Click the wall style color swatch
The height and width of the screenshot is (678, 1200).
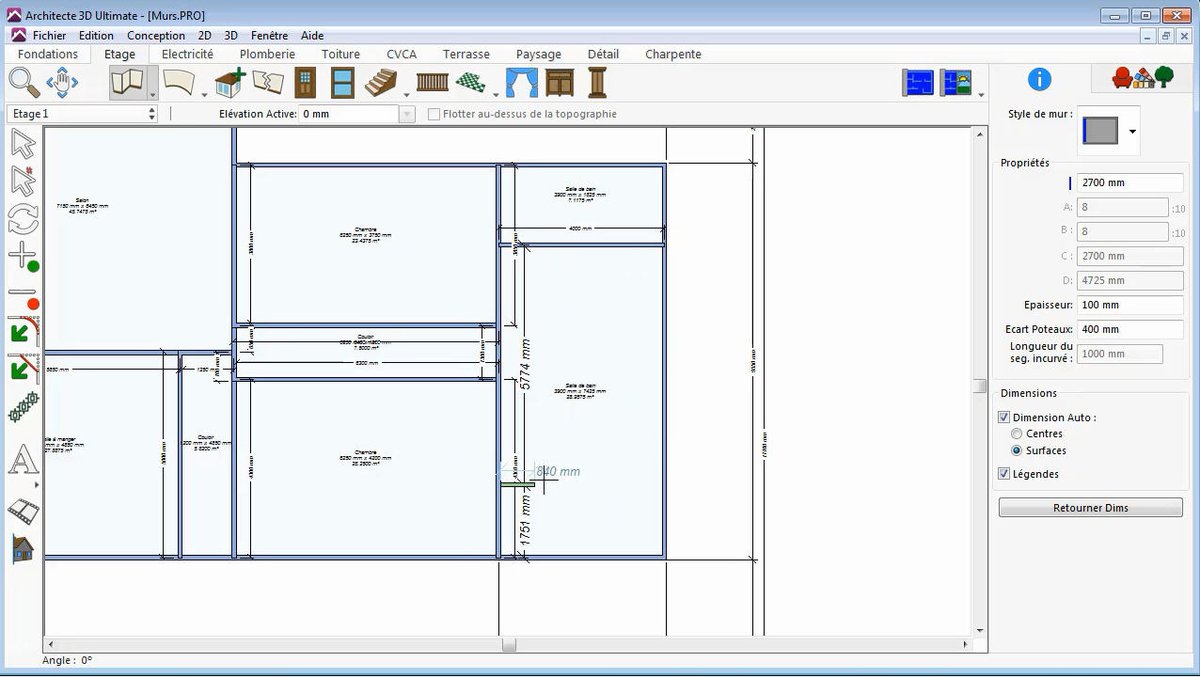tap(1100, 131)
